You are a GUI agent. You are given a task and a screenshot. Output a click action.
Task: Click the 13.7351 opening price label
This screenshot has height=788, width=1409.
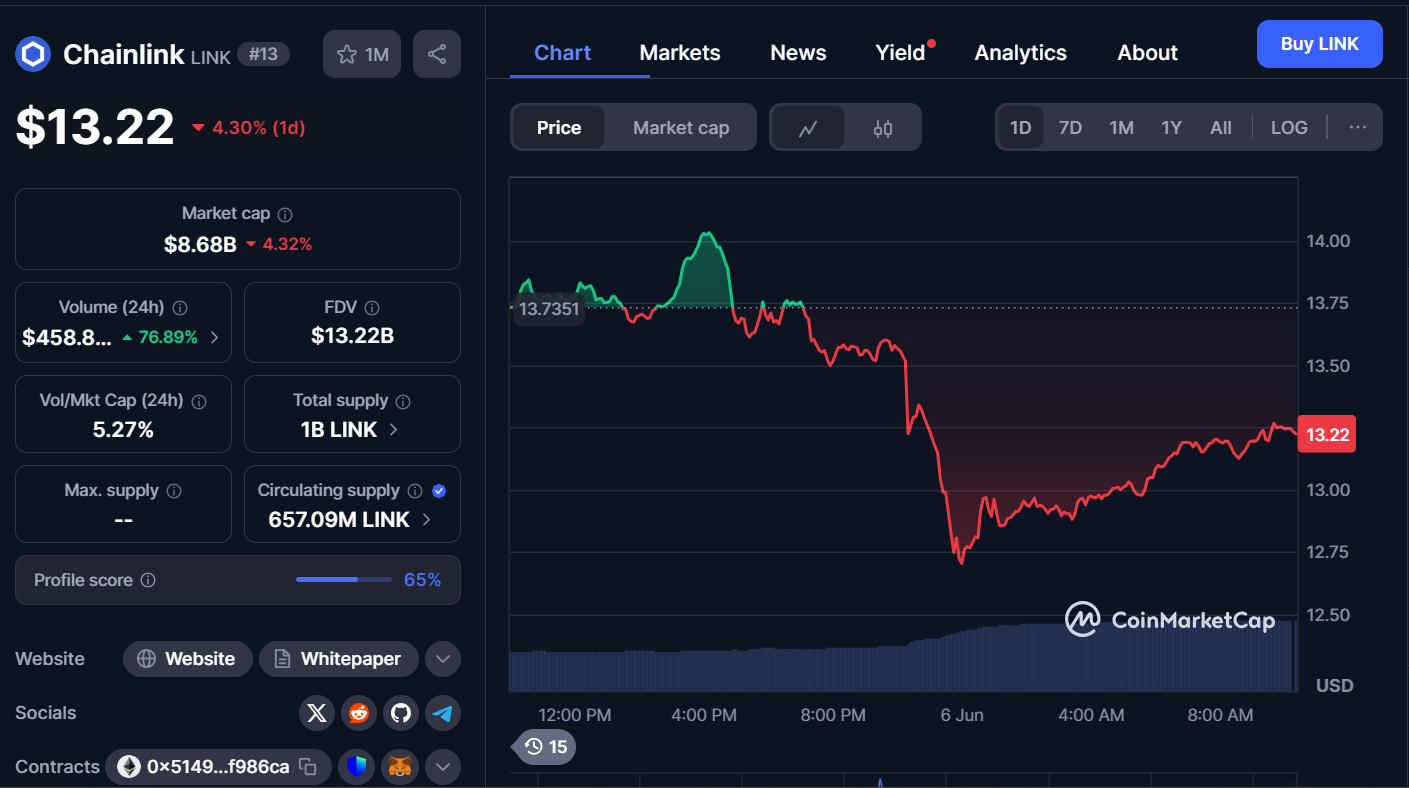[548, 309]
